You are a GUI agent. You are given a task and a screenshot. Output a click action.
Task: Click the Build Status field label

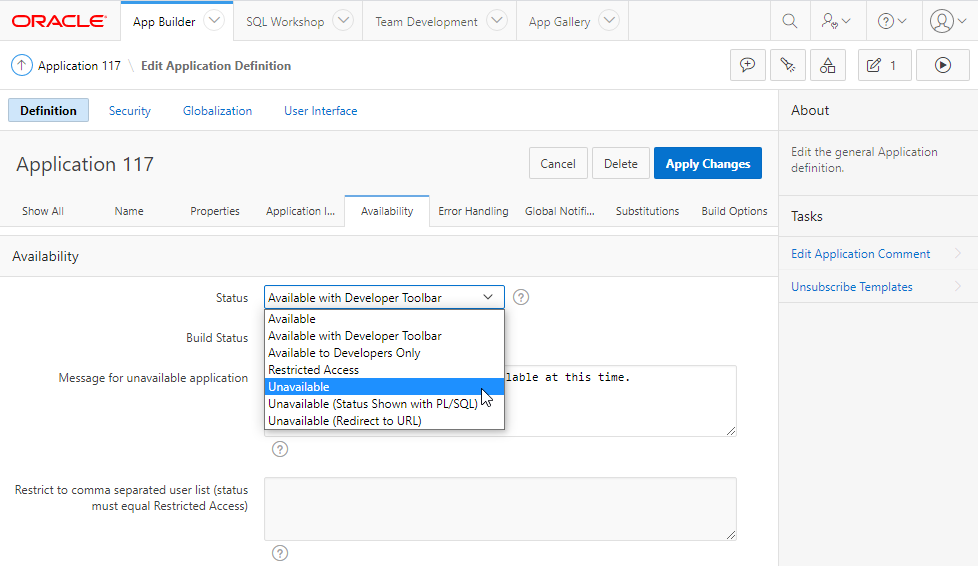216,338
